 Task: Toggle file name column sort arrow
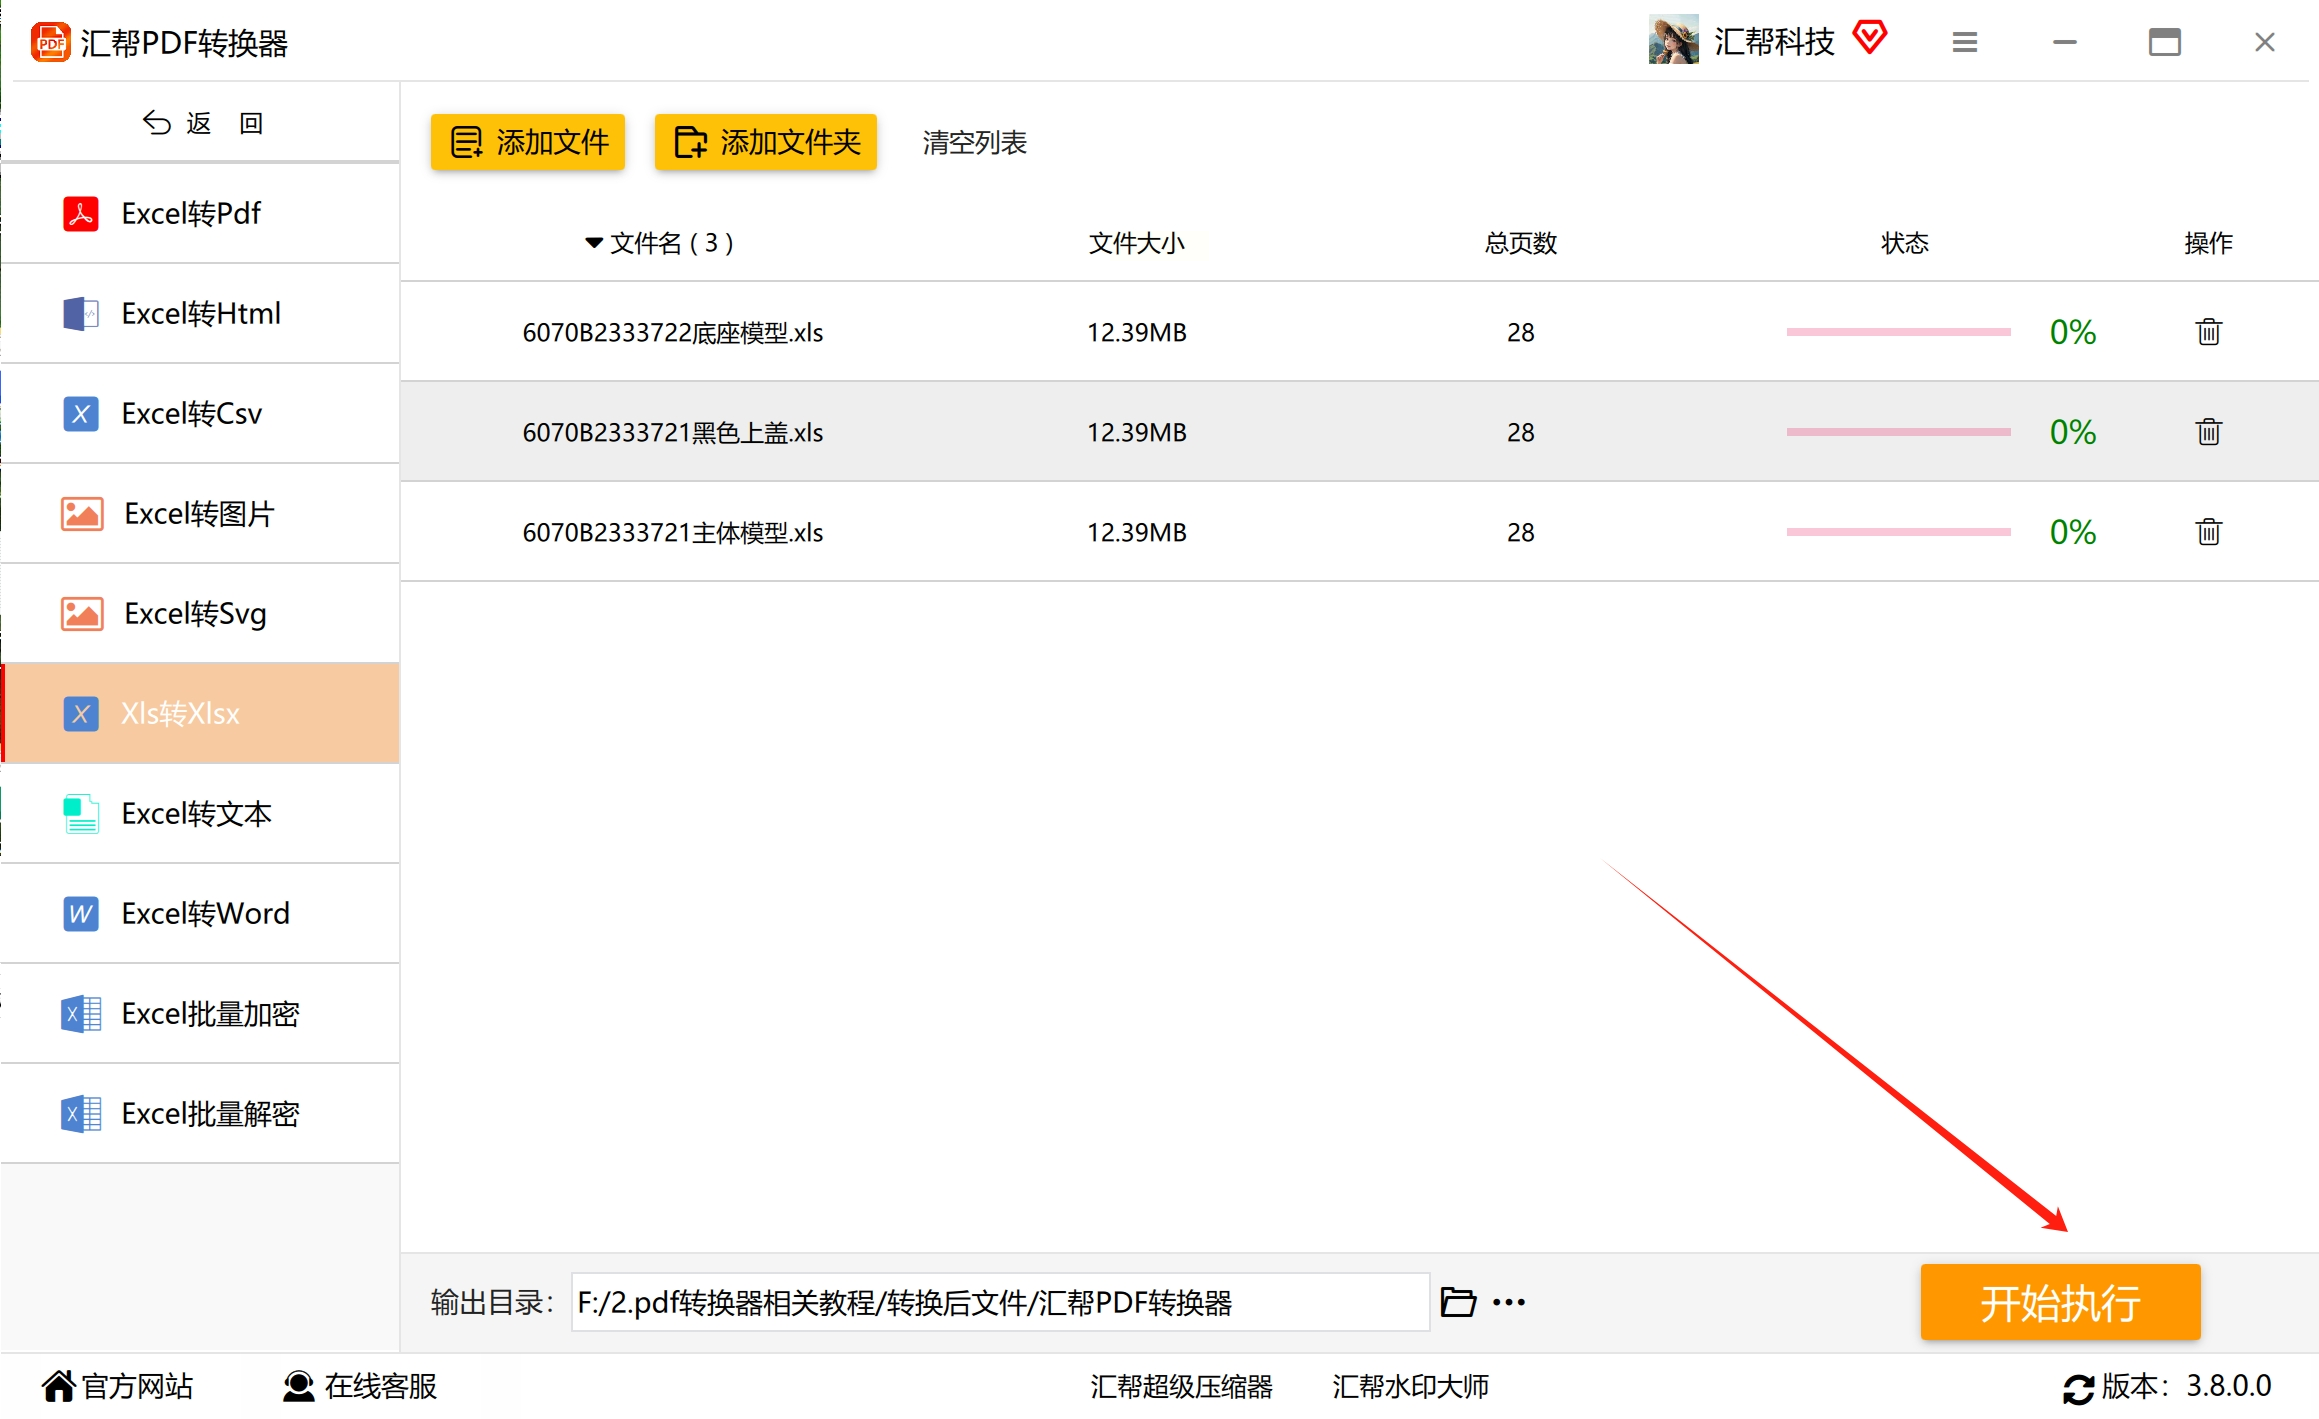click(x=593, y=243)
